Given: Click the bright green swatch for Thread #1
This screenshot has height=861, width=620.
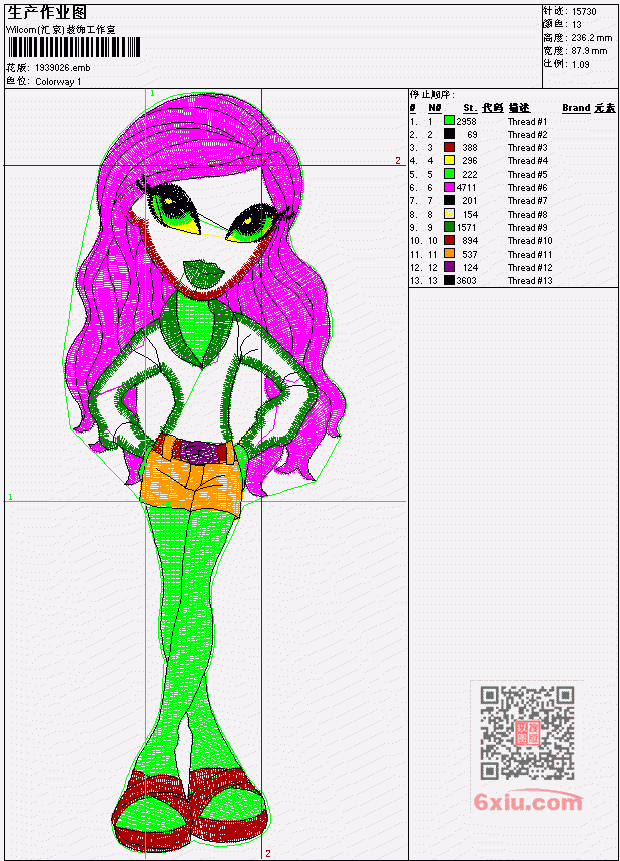Looking at the screenshot, I should 449,121.
